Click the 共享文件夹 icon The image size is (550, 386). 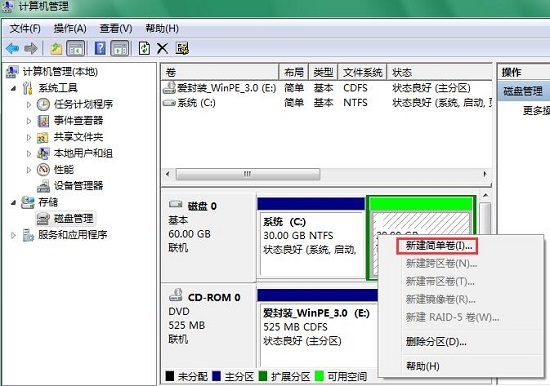(43, 137)
